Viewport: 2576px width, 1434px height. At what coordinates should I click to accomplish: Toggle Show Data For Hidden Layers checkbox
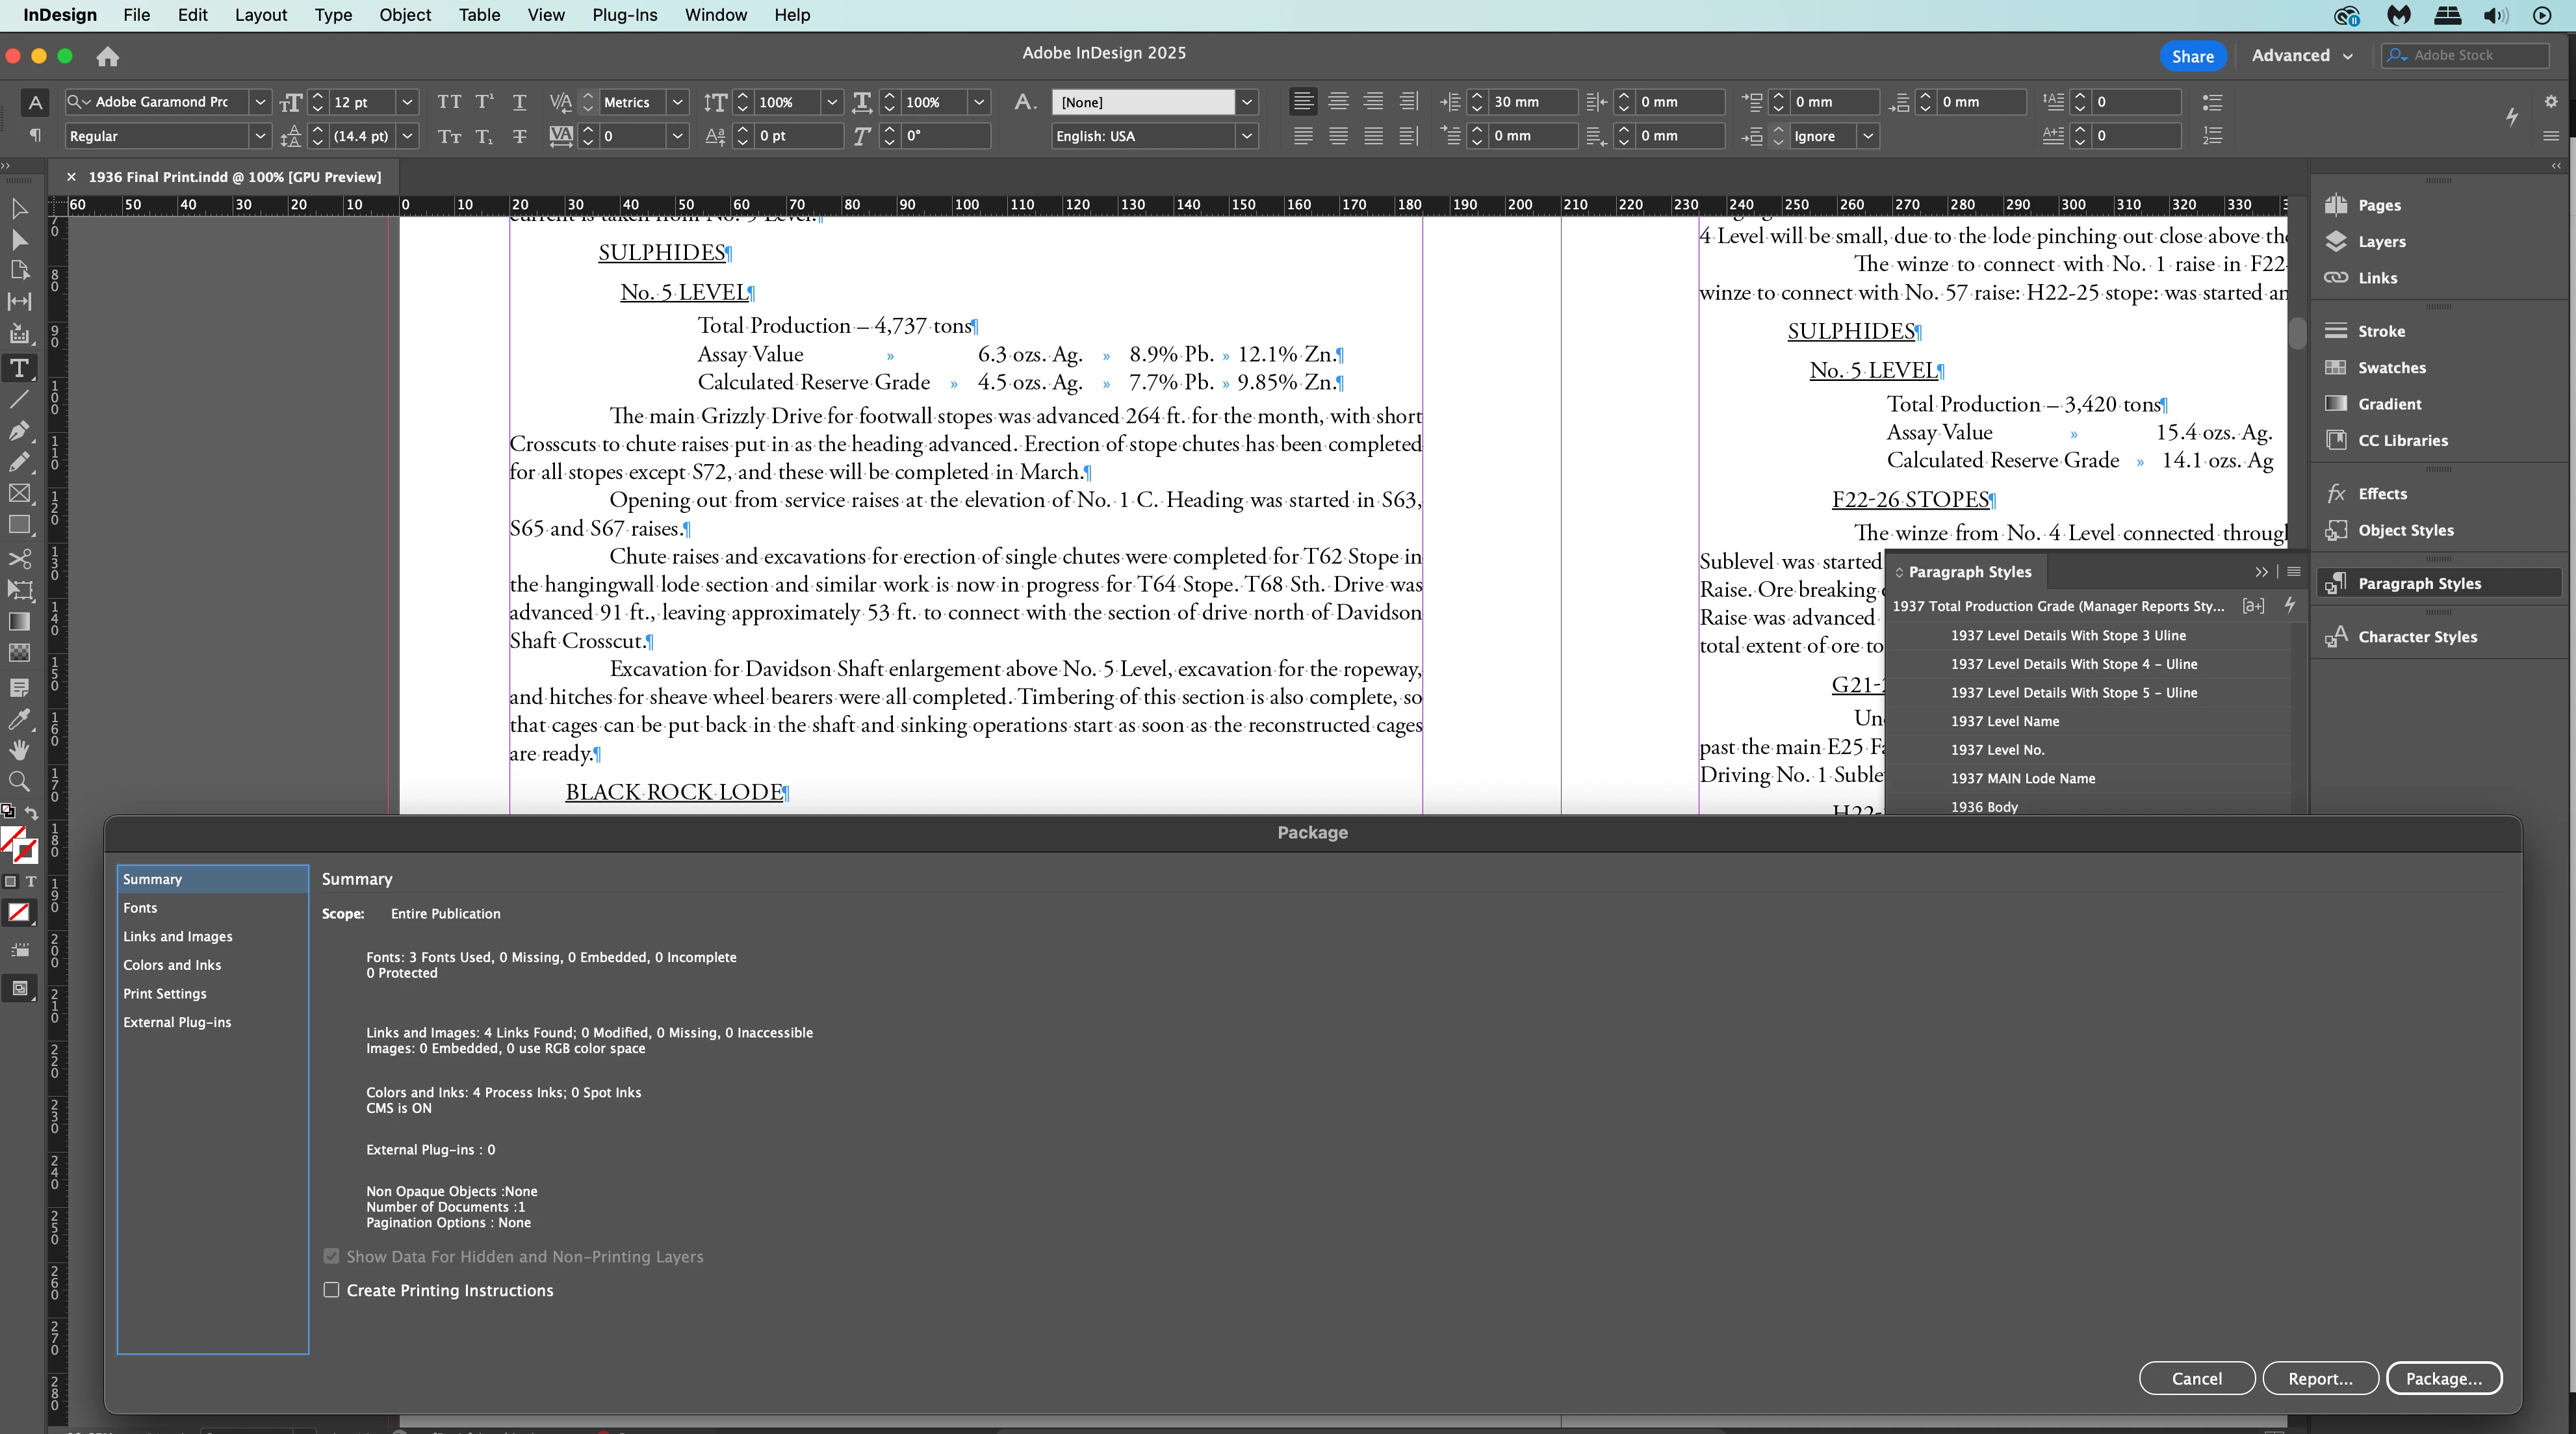[331, 1256]
